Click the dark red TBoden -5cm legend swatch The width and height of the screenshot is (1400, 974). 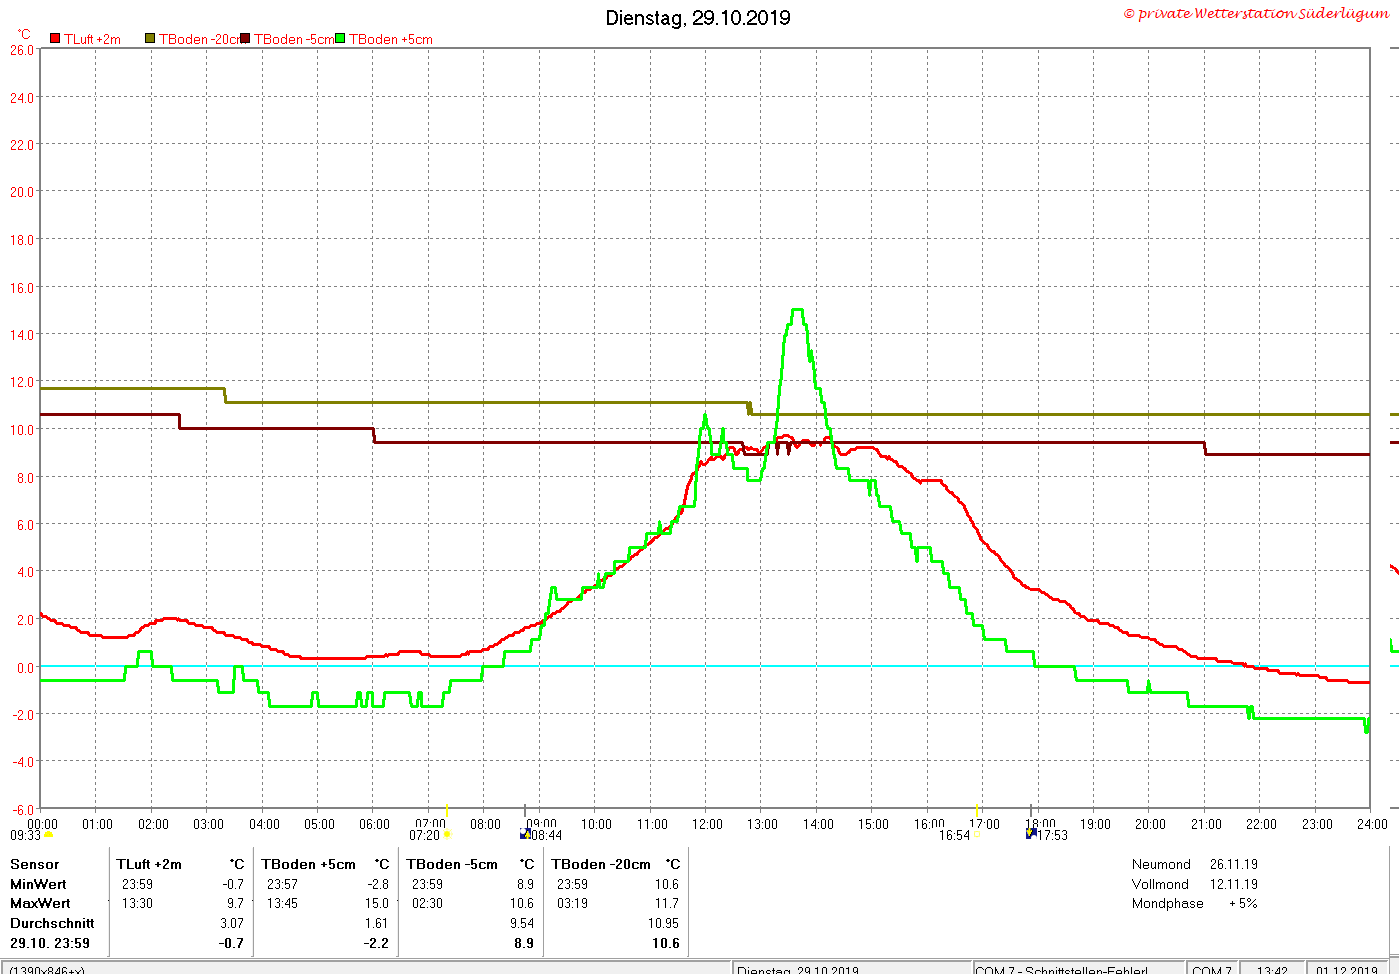point(245,39)
